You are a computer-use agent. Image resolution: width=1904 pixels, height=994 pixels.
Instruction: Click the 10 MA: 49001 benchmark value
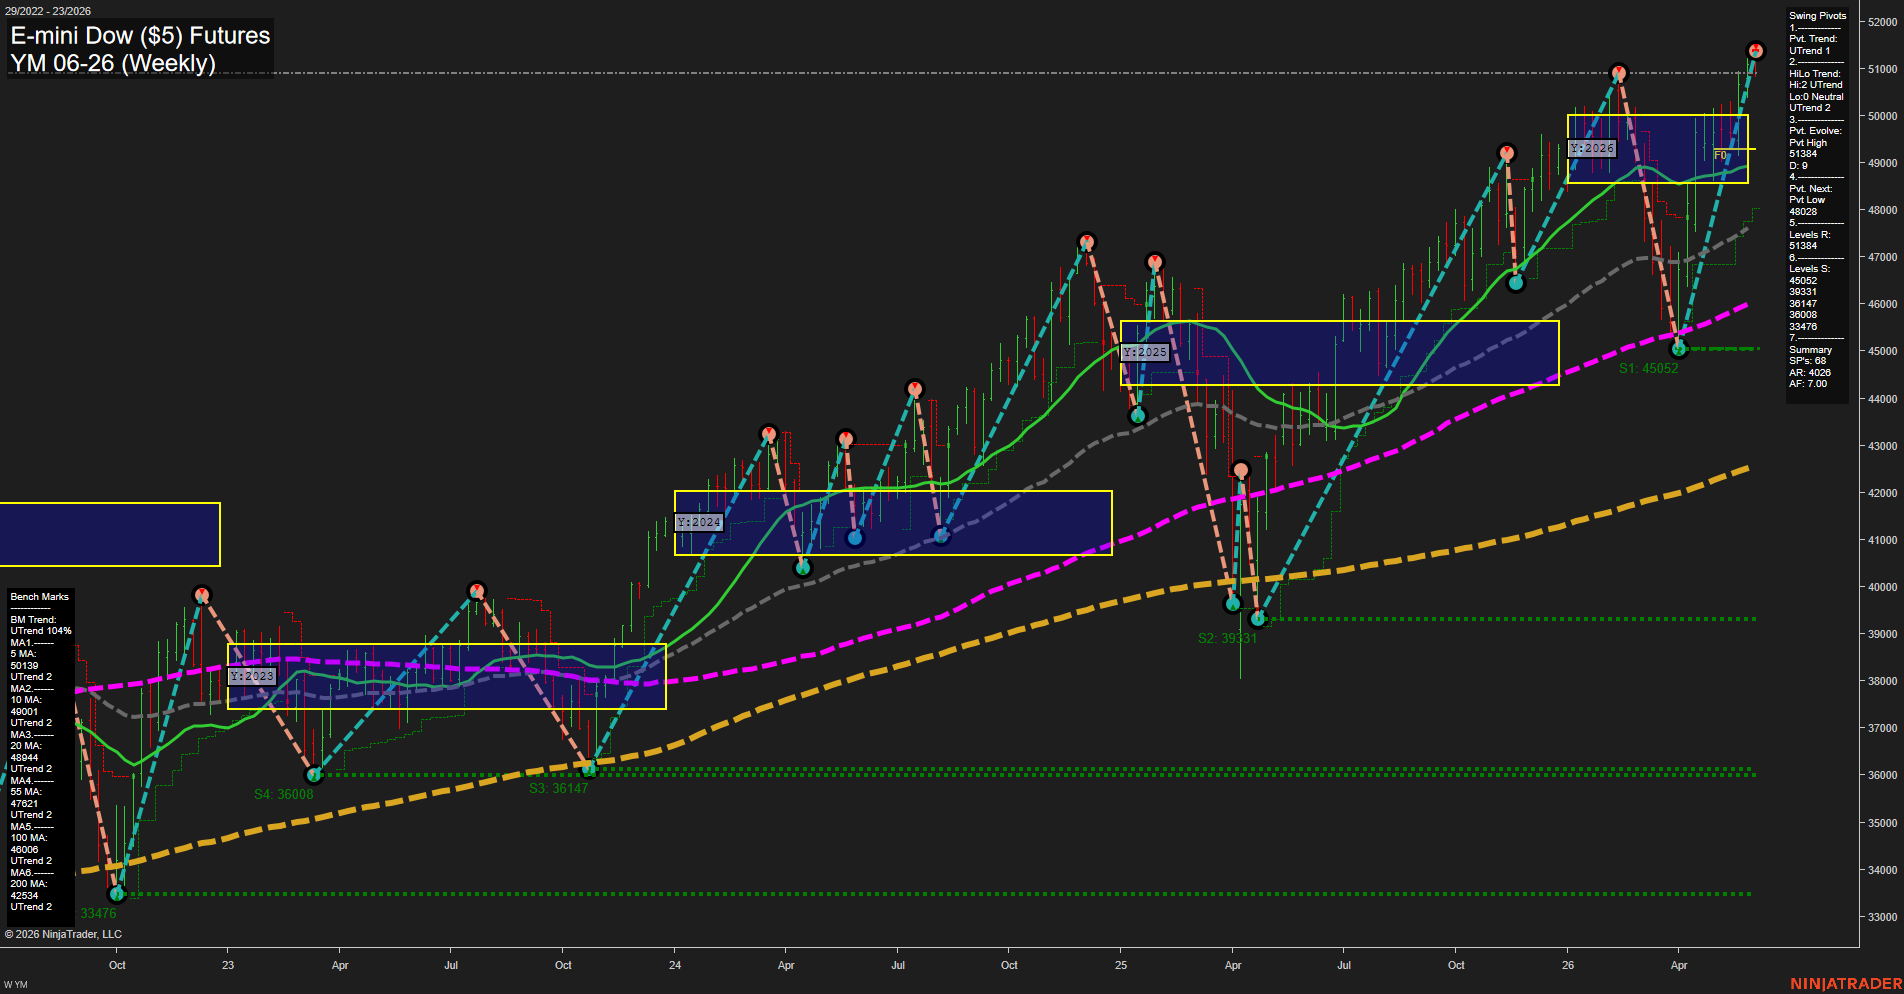[x=26, y=706]
